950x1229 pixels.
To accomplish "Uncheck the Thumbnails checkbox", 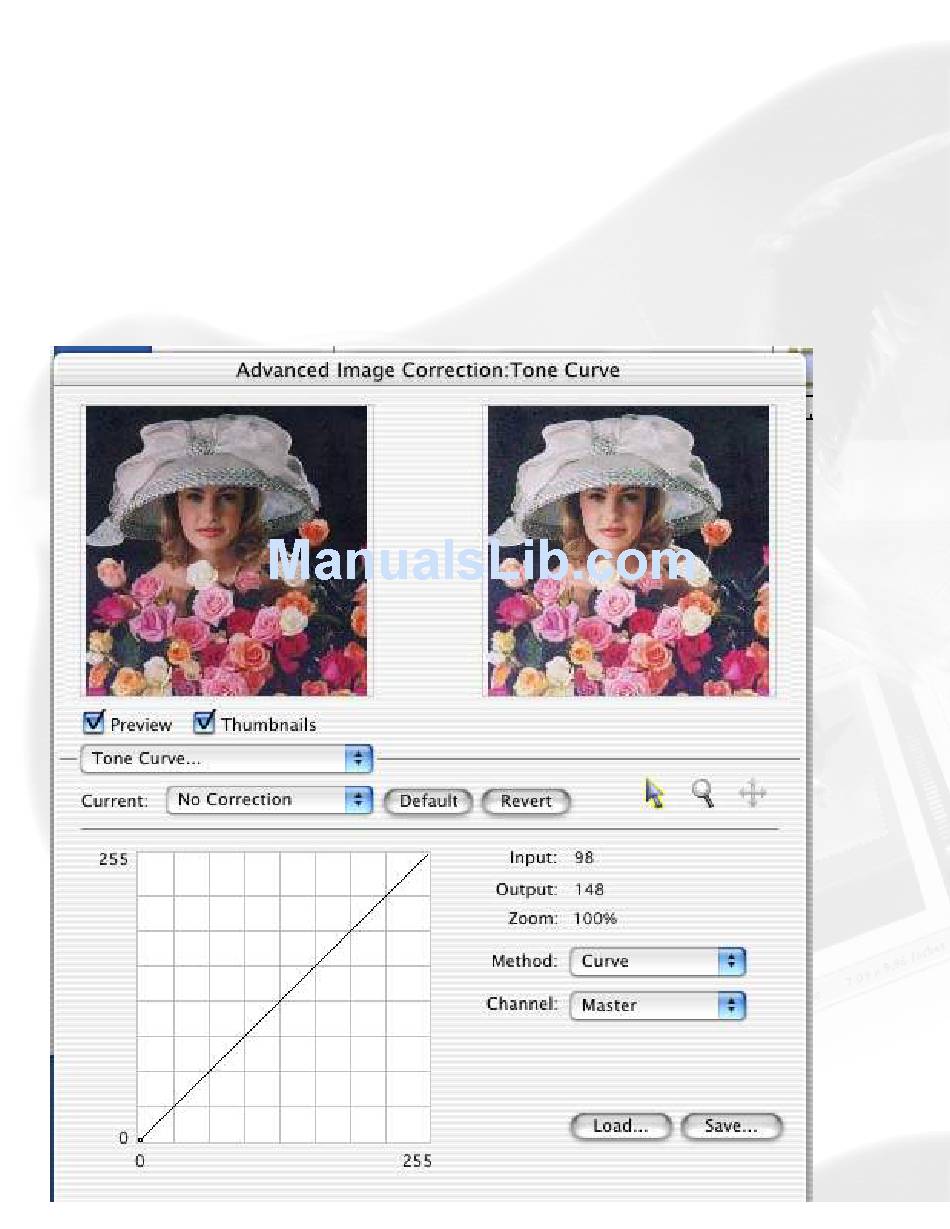I will point(205,722).
